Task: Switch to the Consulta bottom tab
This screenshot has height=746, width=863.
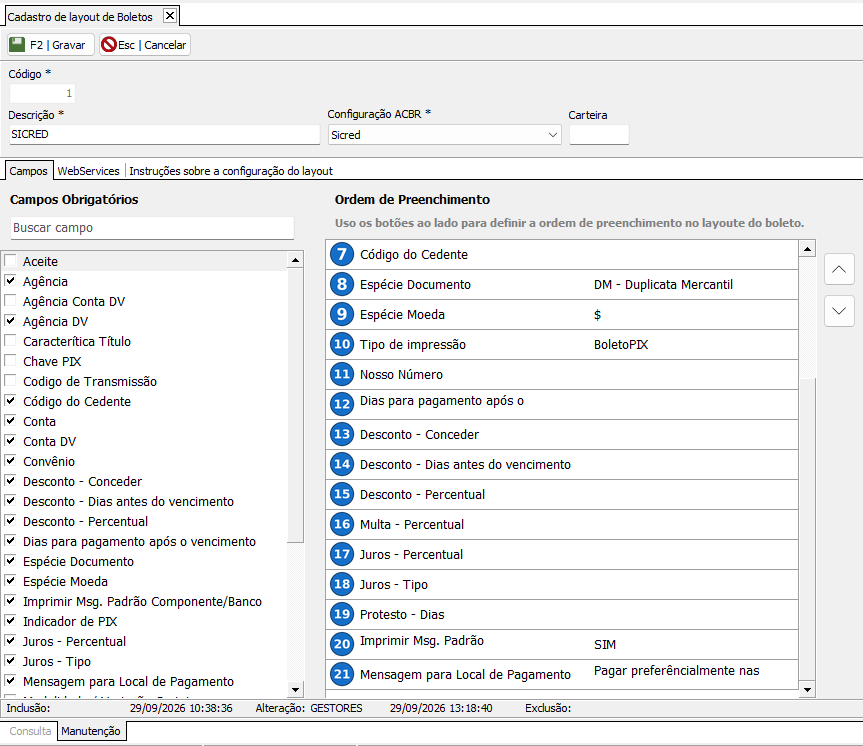Action: pyautogui.click(x=30, y=731)
